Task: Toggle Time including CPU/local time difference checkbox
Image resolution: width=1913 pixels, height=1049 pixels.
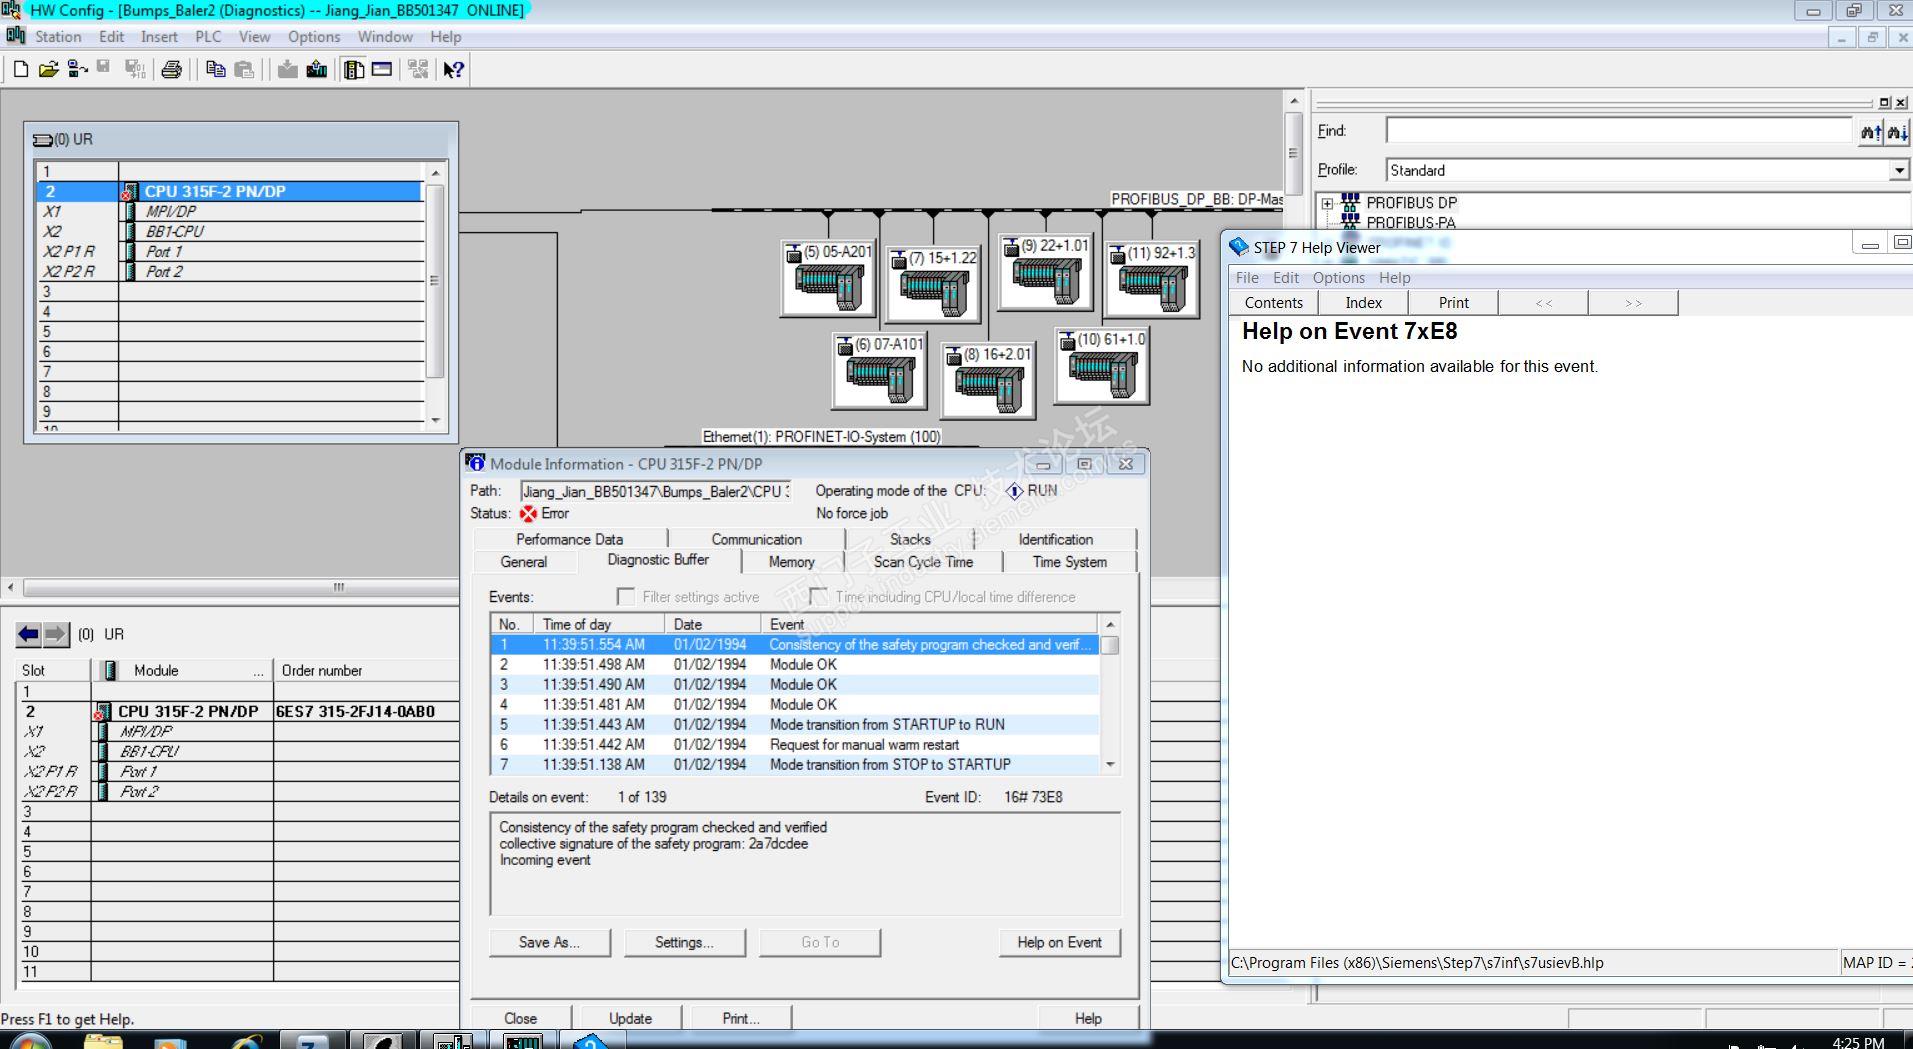Action: tap(818, 597)
